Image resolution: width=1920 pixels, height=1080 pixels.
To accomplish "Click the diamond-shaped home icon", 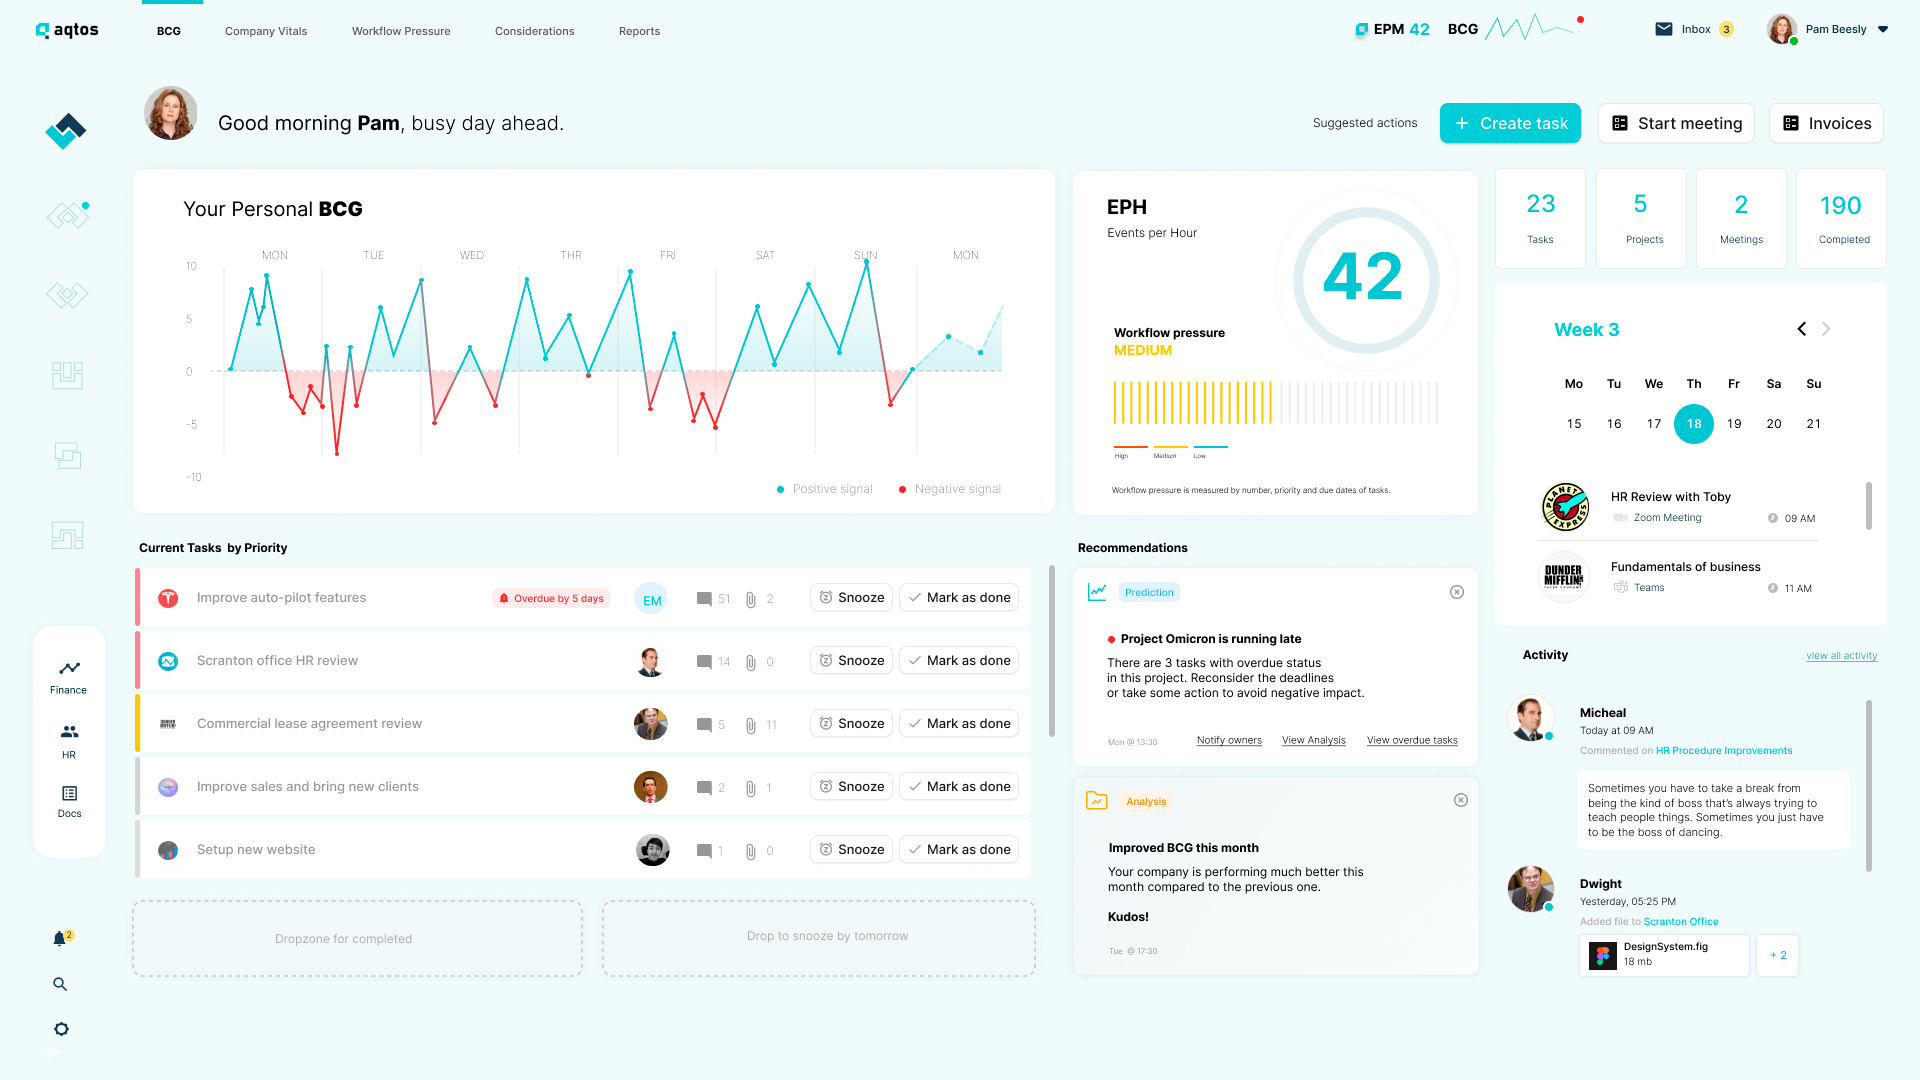I will 66,128.
